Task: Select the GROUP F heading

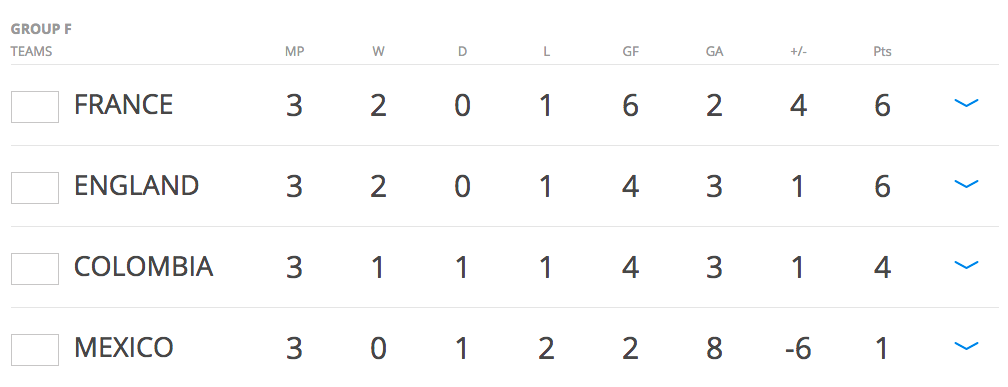Action: coord(41,30)
